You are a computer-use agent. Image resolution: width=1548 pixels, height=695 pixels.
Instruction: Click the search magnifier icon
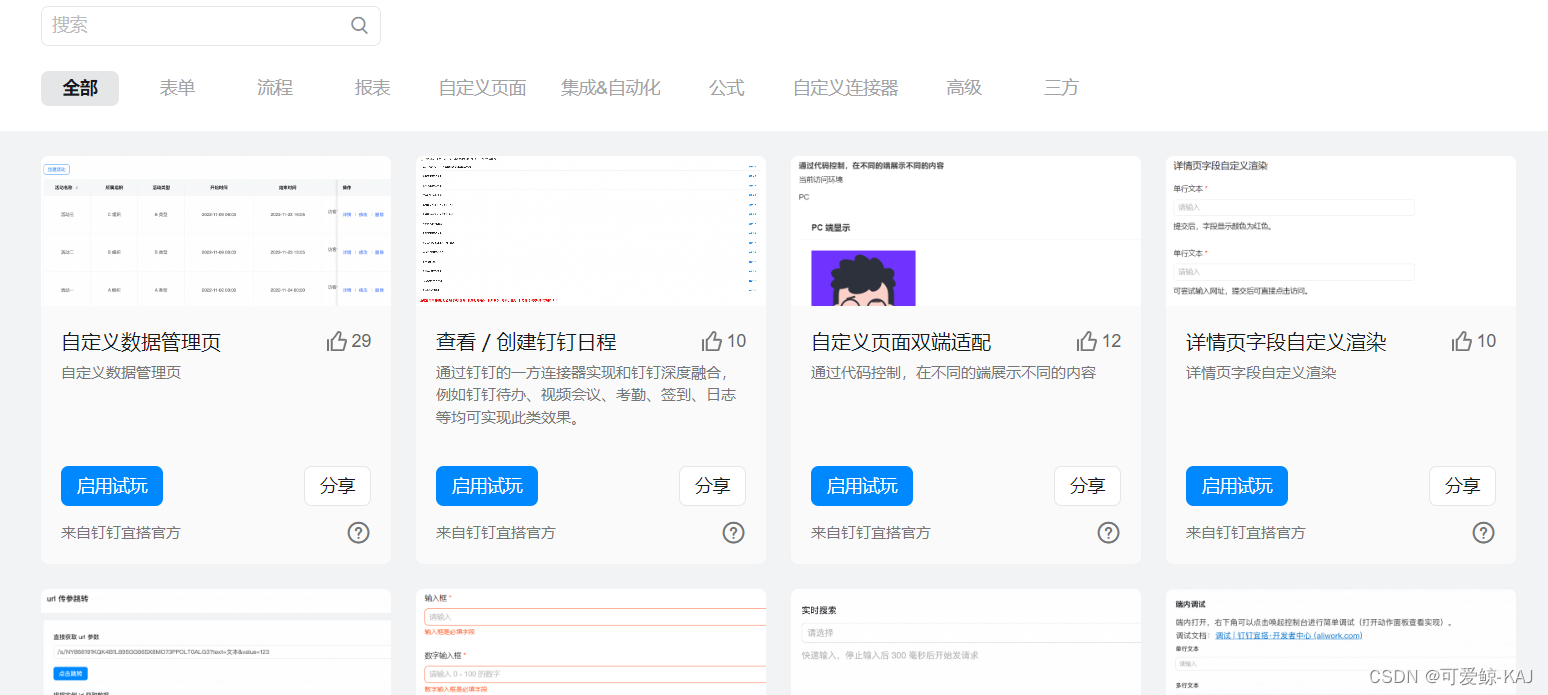[358, 25]
